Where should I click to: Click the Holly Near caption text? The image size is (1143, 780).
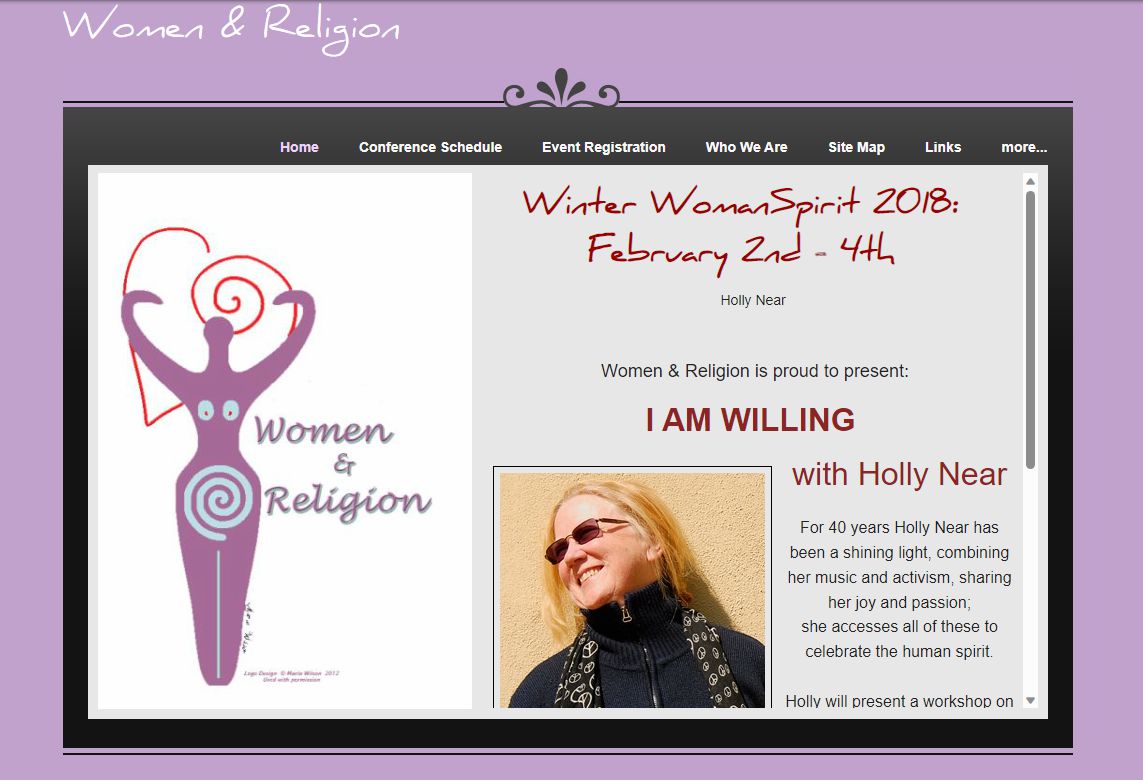click(x=753, y=300)
